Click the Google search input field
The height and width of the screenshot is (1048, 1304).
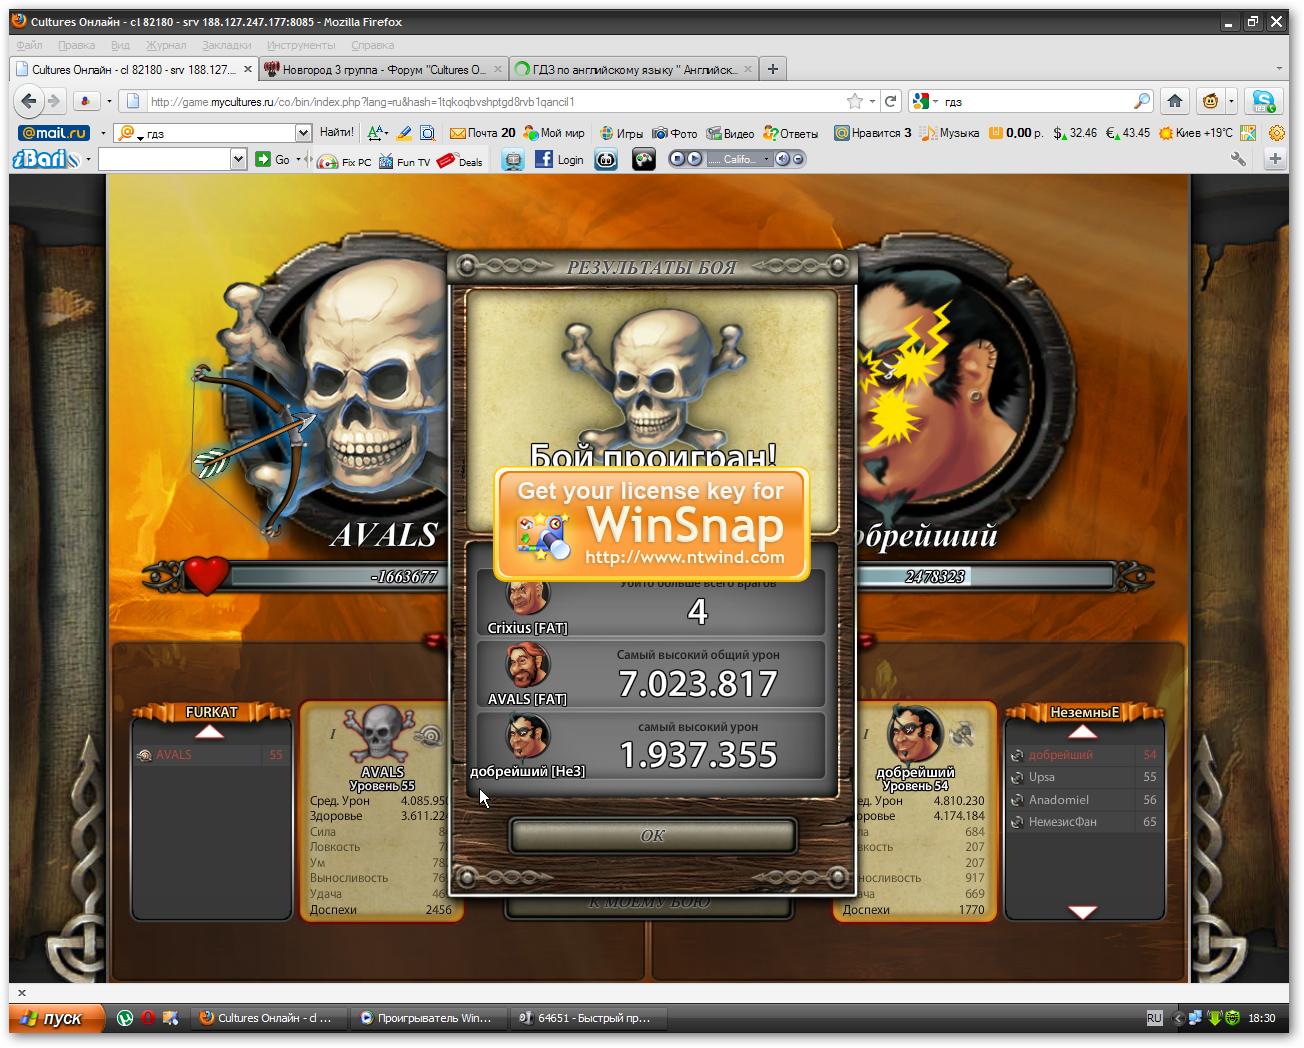coord(1035,102)
